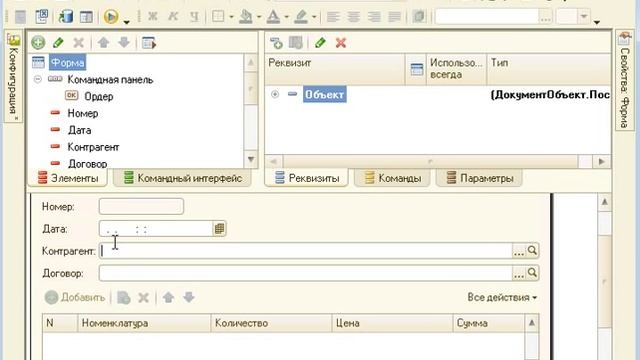640x360 pixels.
Task: Click the form layout icon next to the database icon
Action: (x=86, y=16)
